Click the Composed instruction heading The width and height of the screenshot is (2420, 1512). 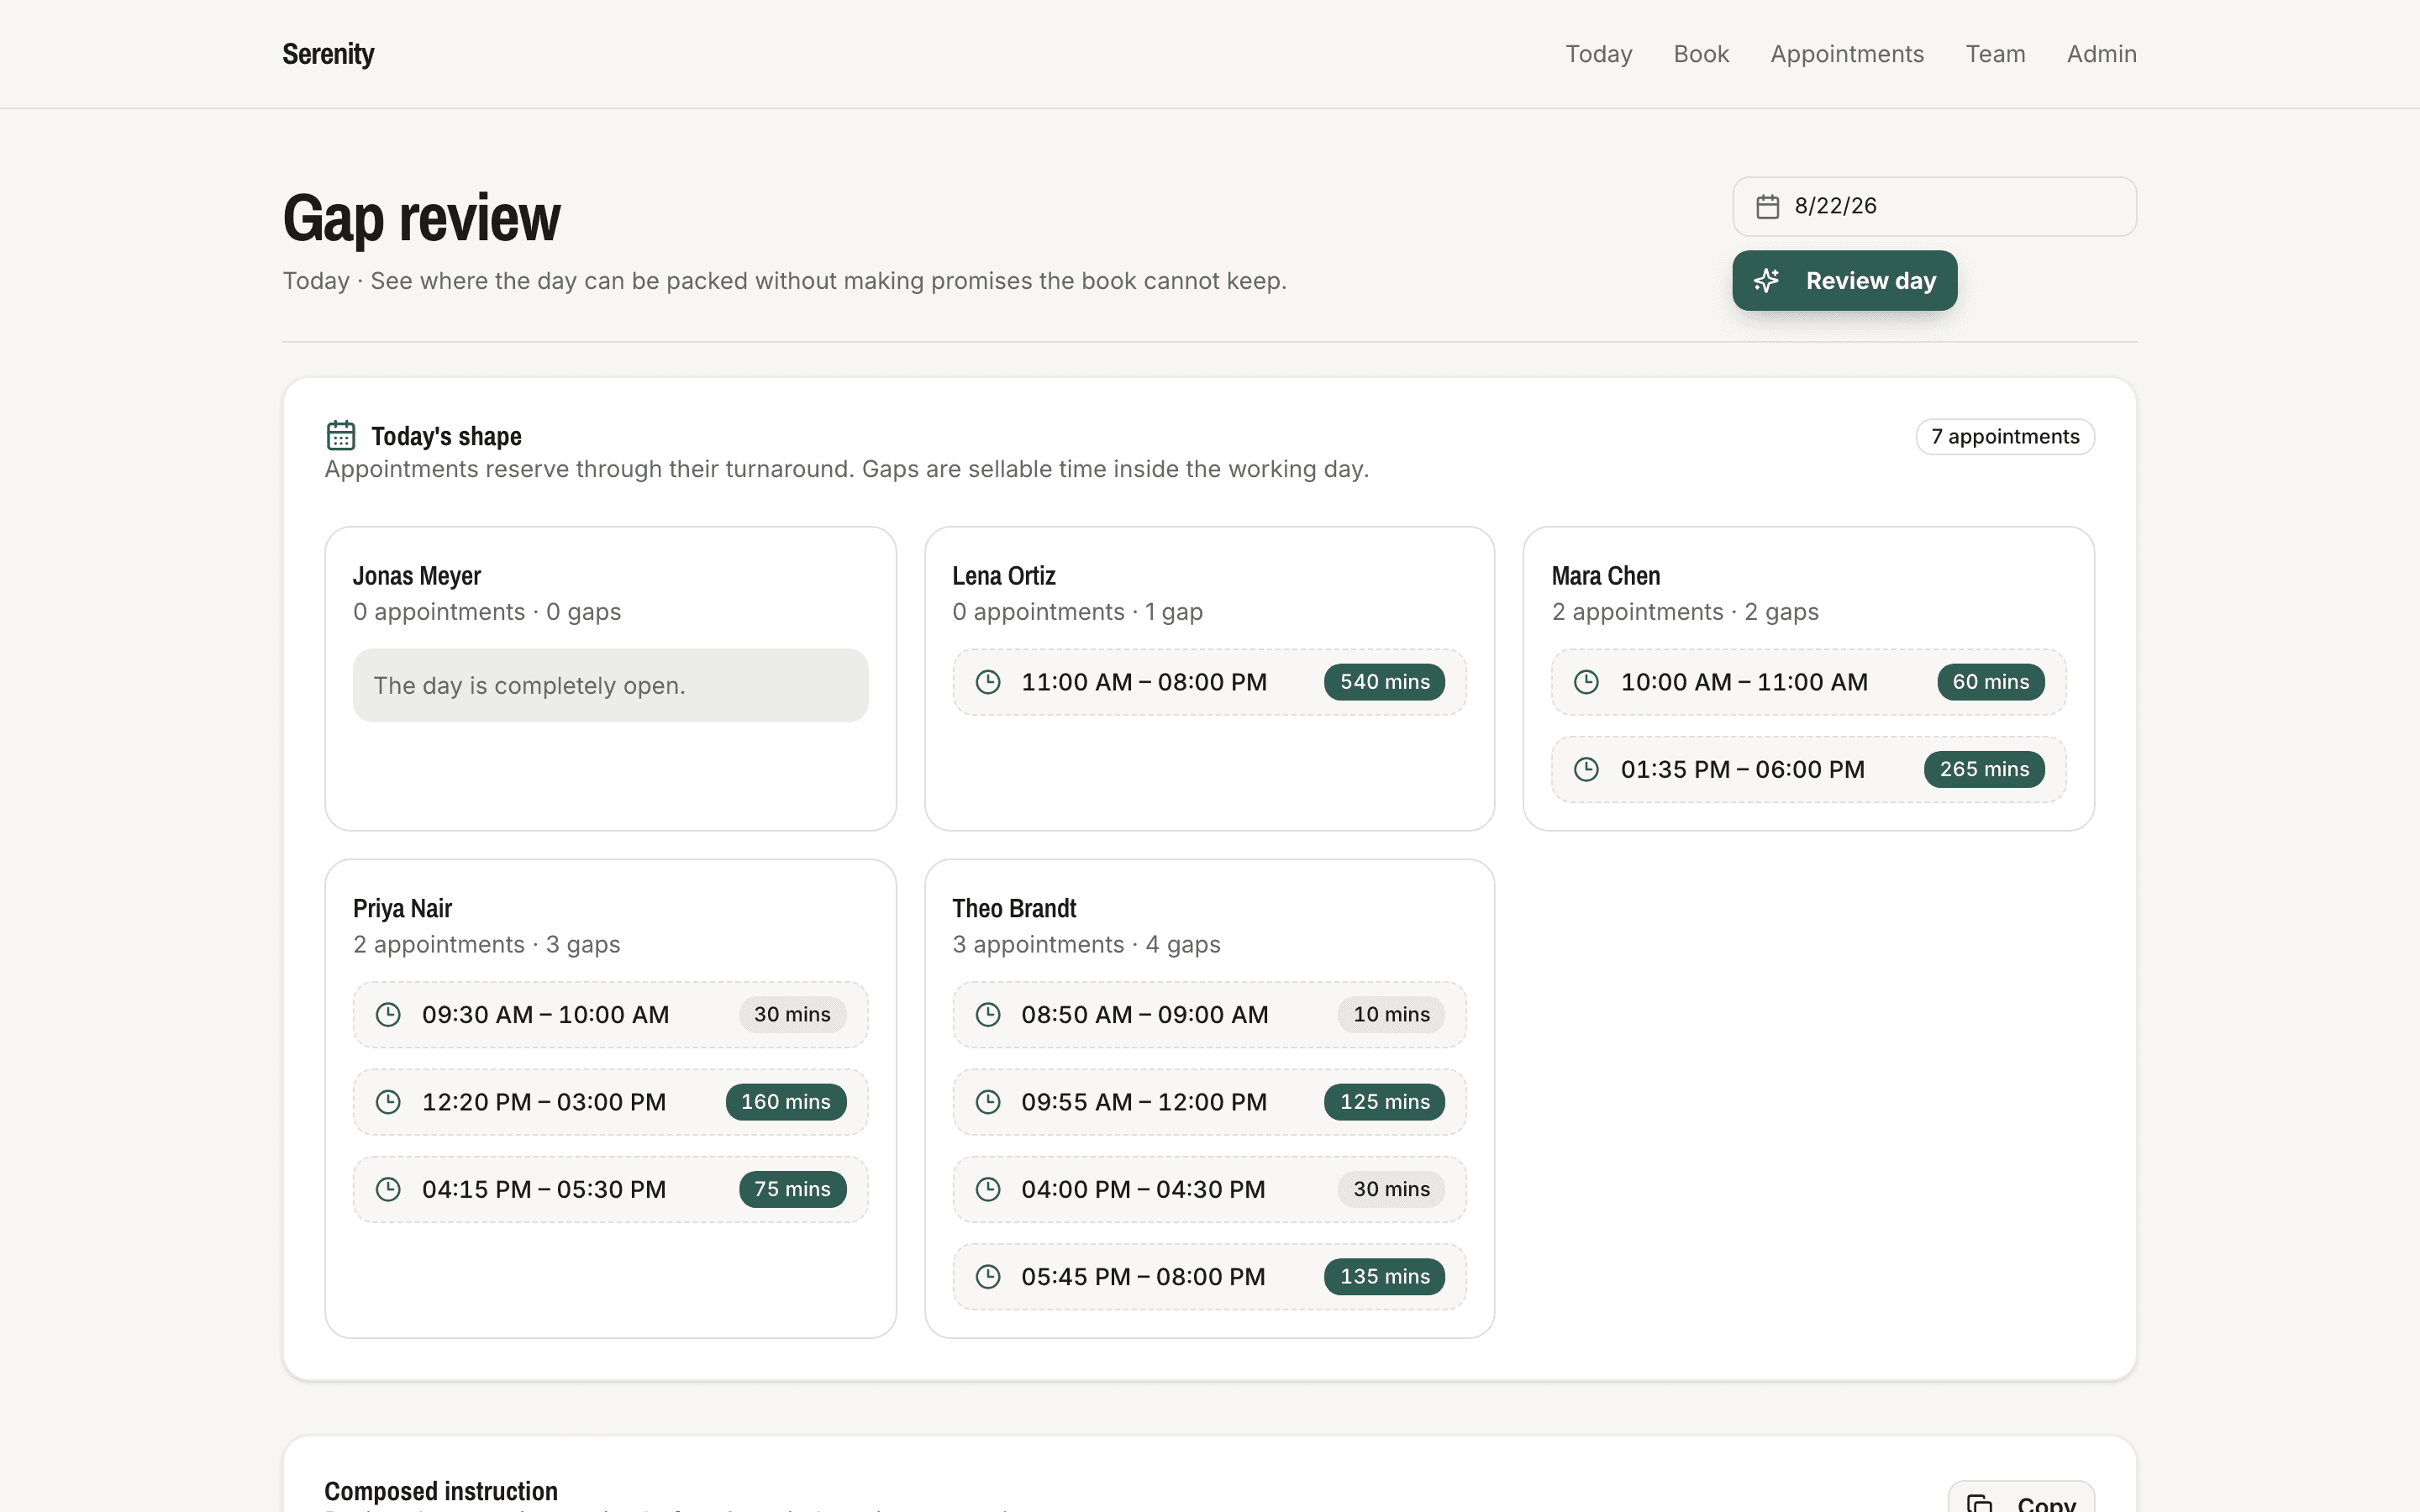coord(441,1491)
